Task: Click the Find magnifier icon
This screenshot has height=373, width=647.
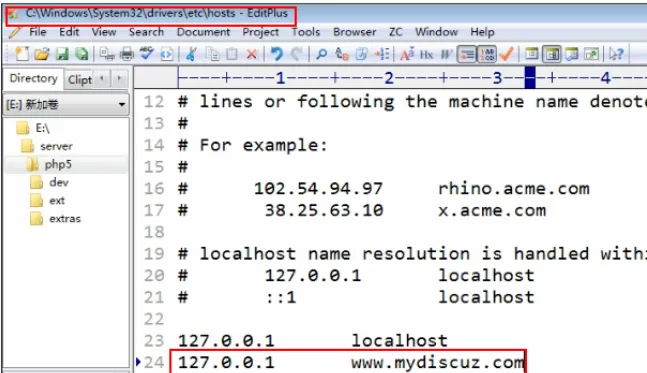Action: 321,54
